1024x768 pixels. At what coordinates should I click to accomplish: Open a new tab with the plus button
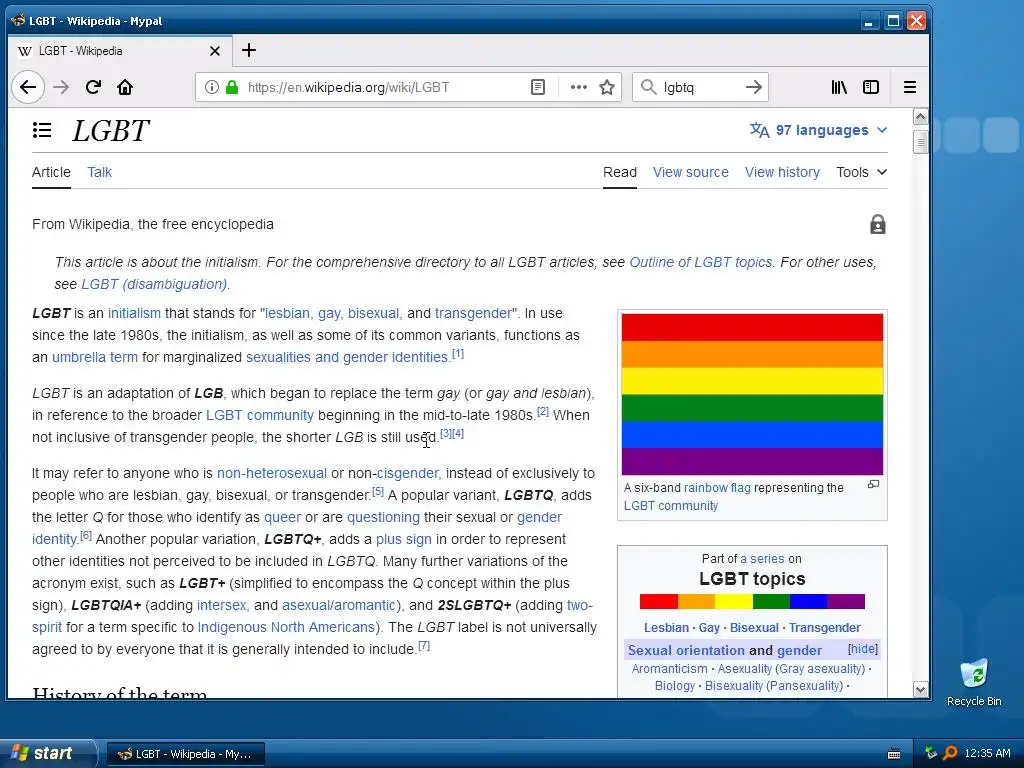coord(249,50)
